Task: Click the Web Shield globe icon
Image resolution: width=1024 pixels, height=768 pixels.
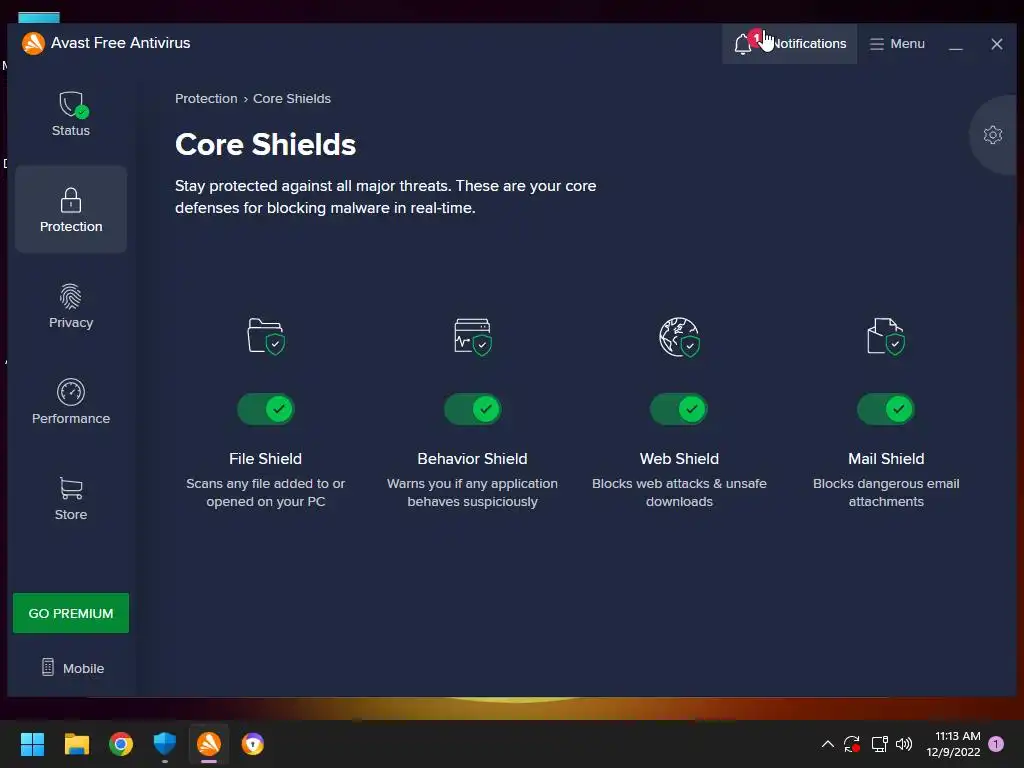Action: pos(679,336)
